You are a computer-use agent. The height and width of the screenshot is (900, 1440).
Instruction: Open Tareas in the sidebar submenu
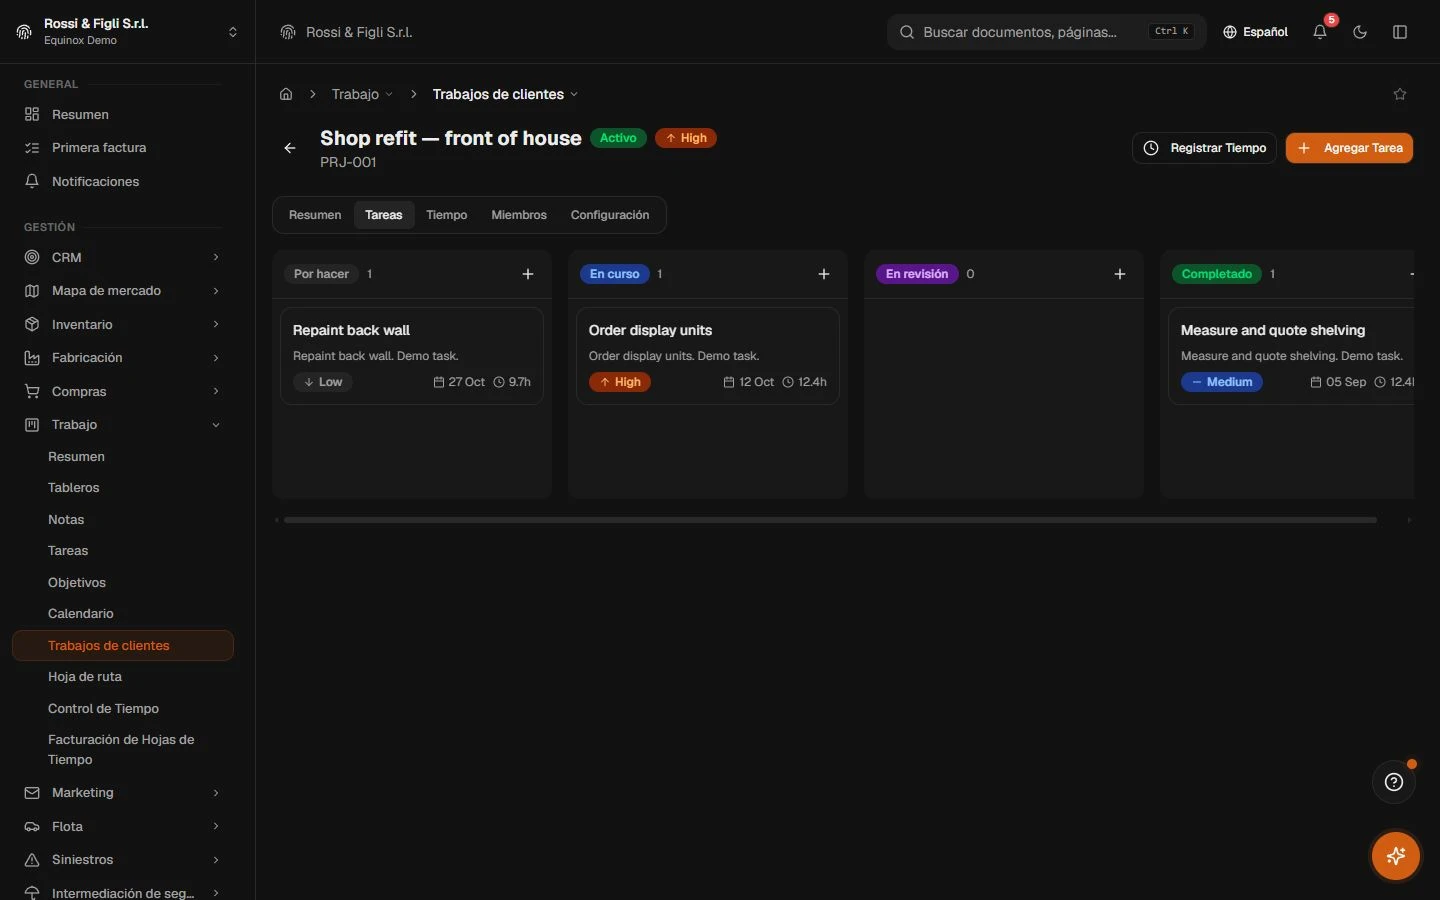coord(68,551)
